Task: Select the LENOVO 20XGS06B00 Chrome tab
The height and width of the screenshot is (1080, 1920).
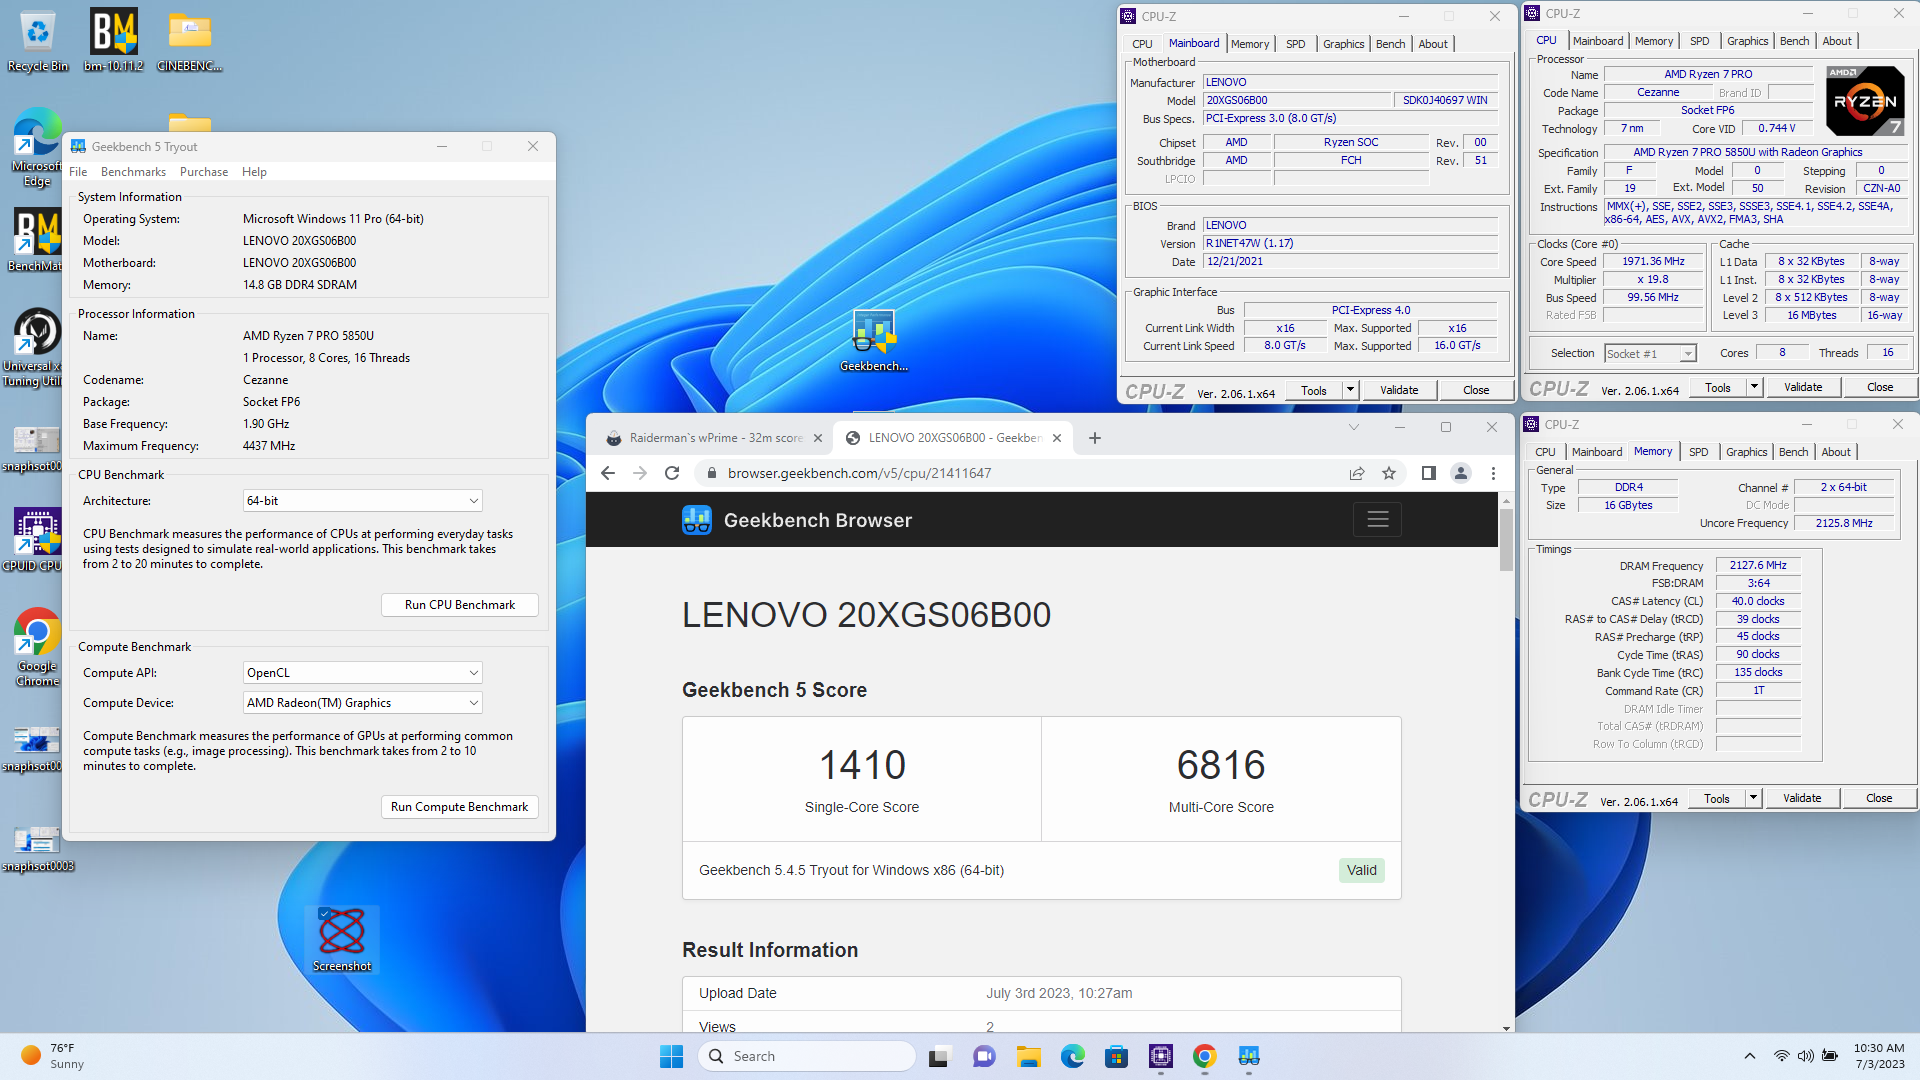Action: (953, 438)
